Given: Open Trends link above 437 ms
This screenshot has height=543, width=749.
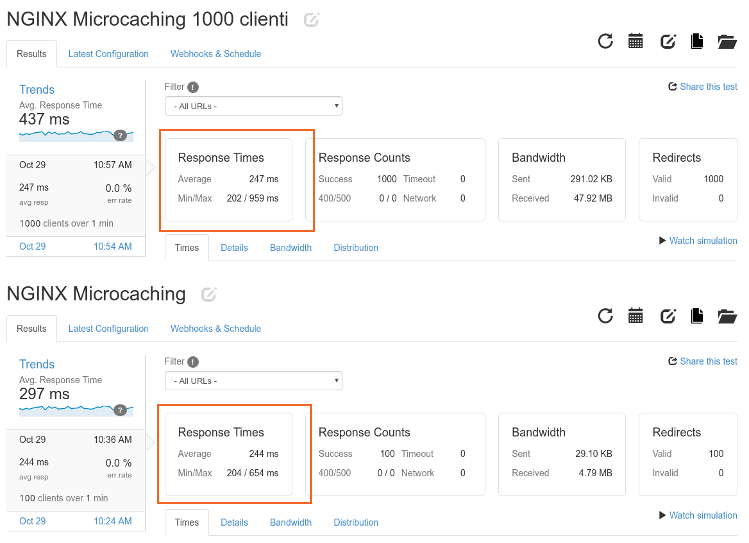Looking at the screenshot, I should pos(37,90).
